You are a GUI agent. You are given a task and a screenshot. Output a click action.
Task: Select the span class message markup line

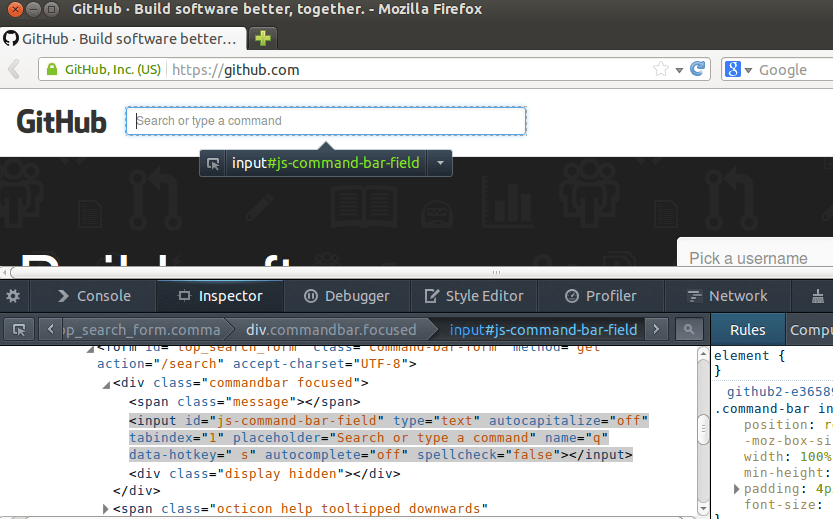tap(244, 402)
